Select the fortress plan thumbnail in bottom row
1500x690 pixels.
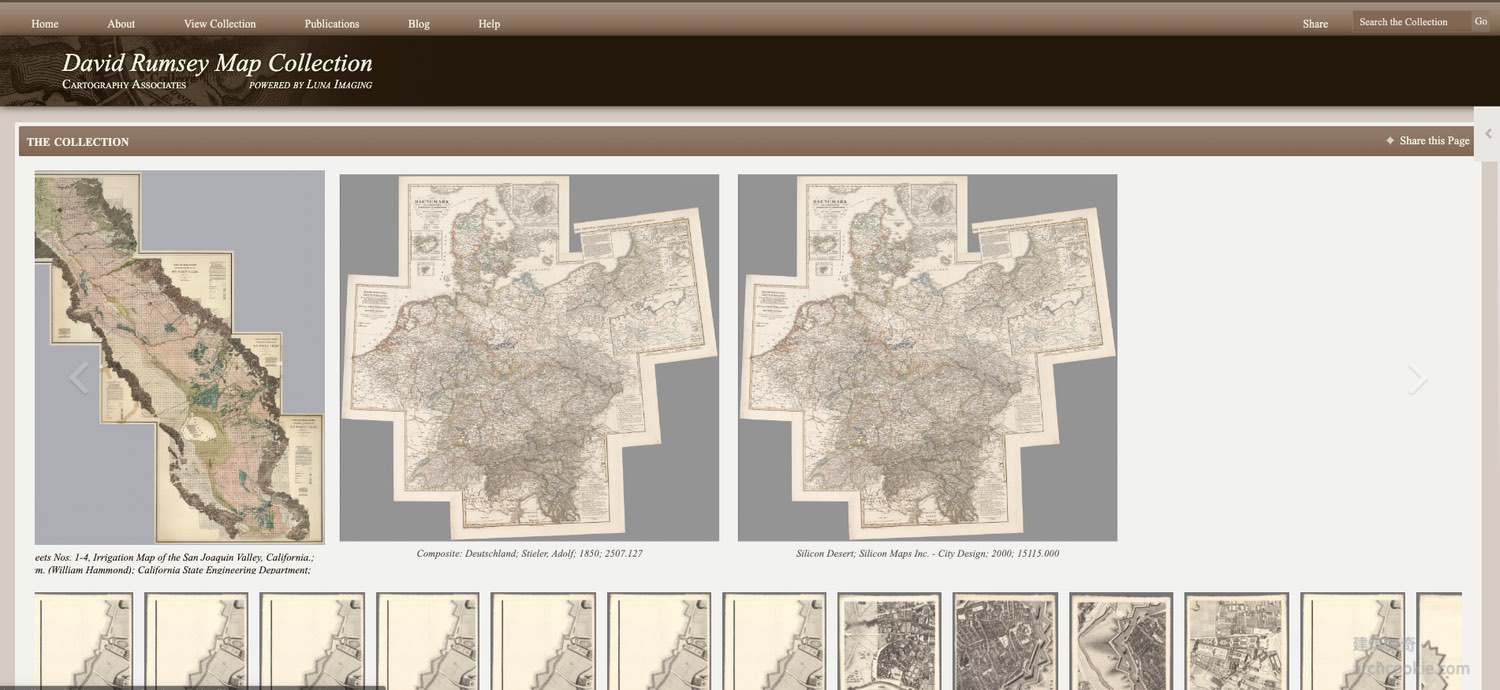coord(1120,640)
